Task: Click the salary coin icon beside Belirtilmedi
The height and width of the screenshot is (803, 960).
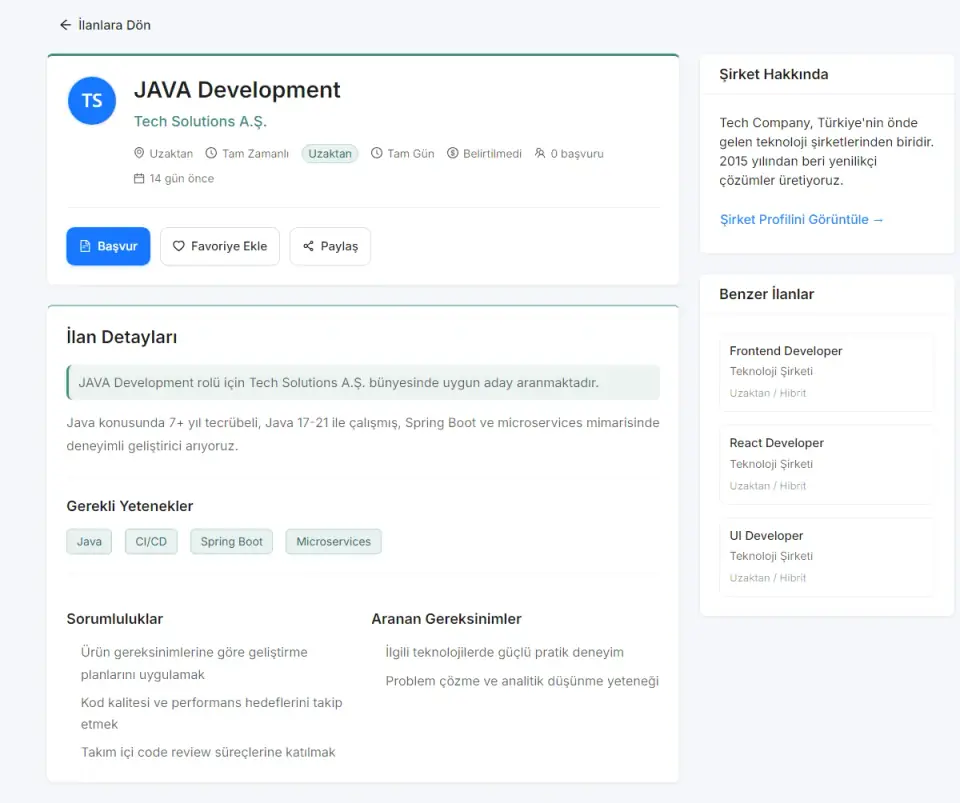Action: point(452,153)
